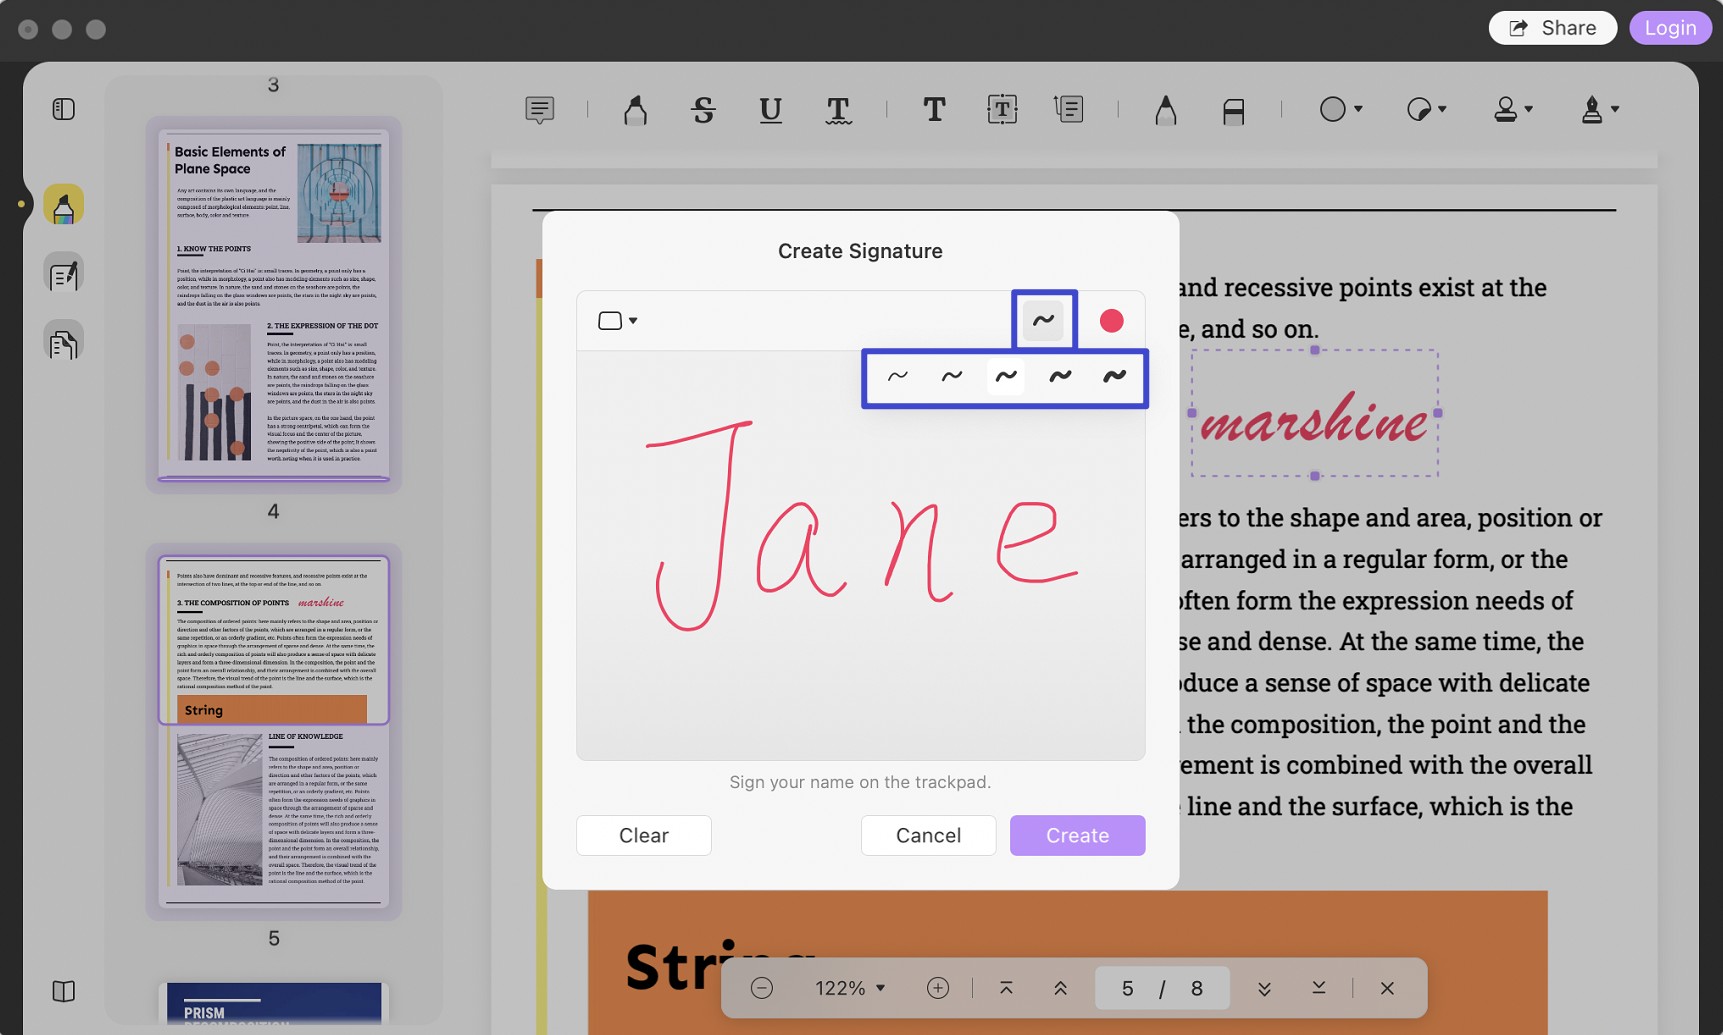The image size is (1723, 1035).
Task: Expand the shapes tool dropdown
Action: pos(1341,109)
